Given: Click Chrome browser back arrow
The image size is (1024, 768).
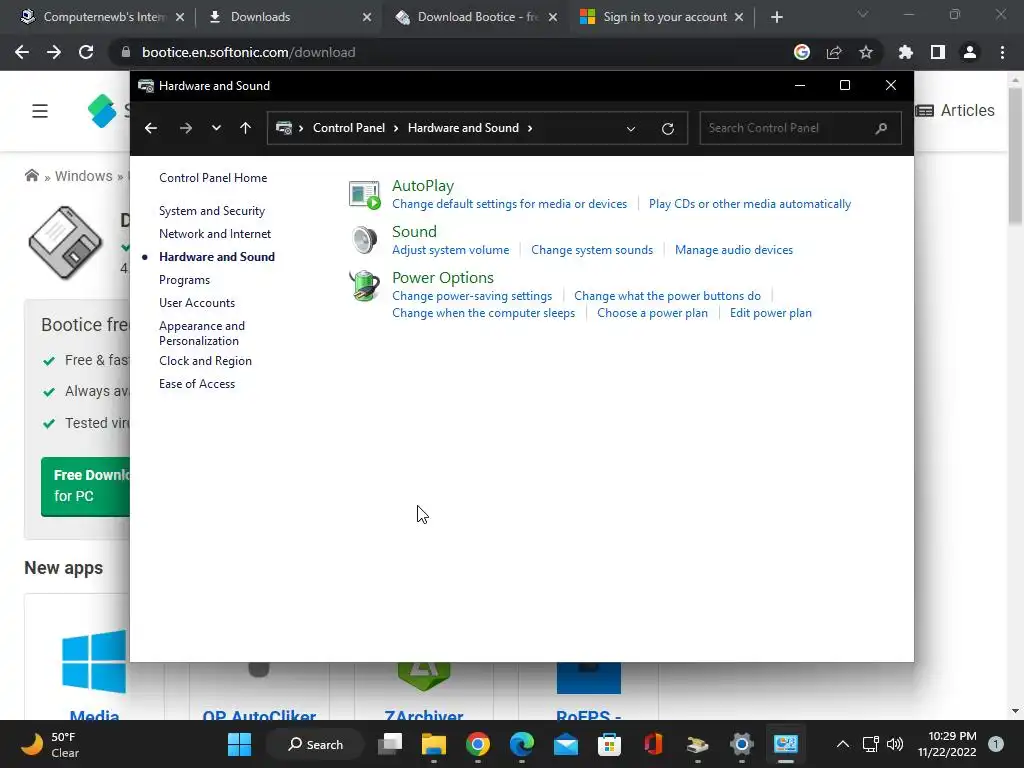Looking at the screenshot, I should [22, 52].
